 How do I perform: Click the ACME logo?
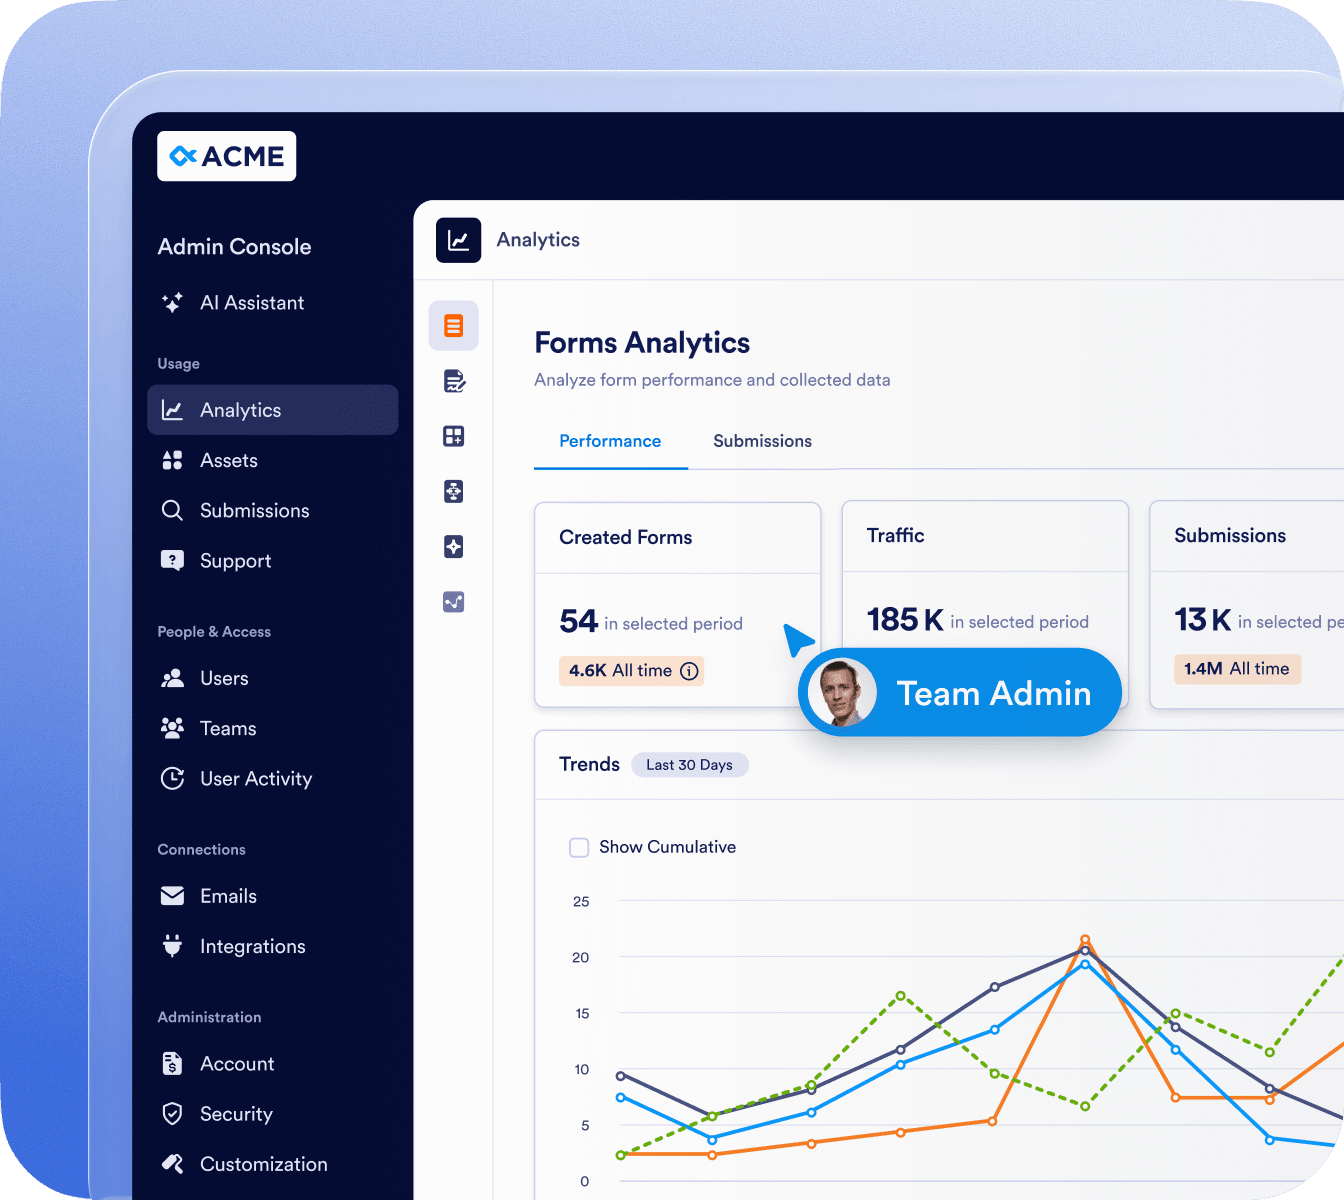(x=227, y=156)
